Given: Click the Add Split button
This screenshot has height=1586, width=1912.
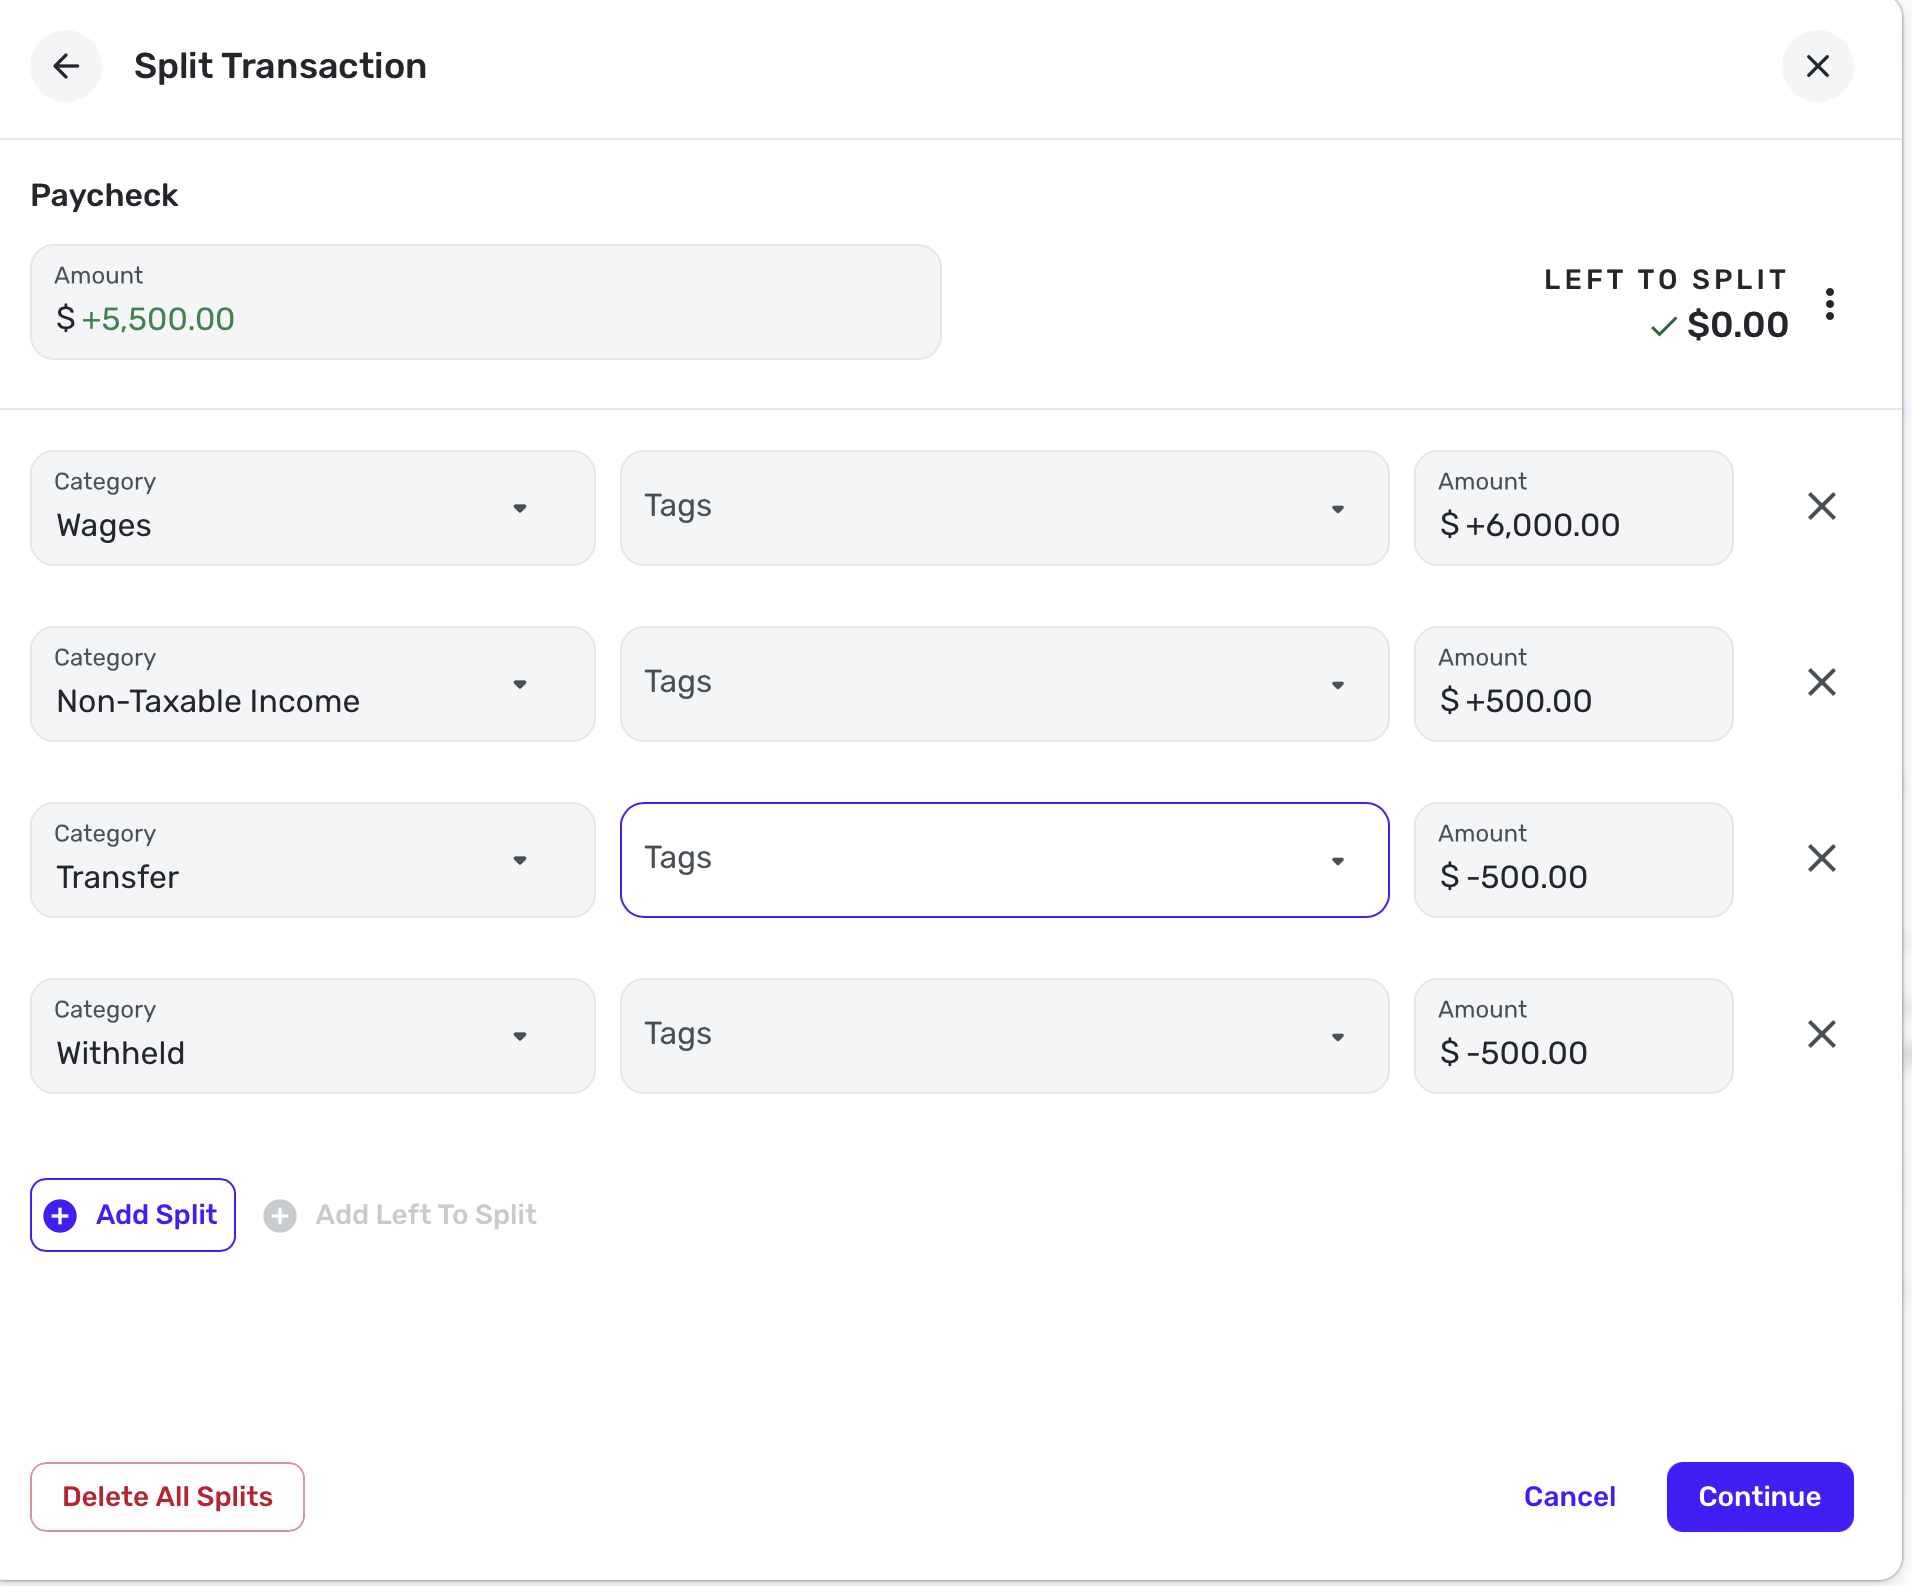Looking at the screenshot, I should pos(133,1215).
